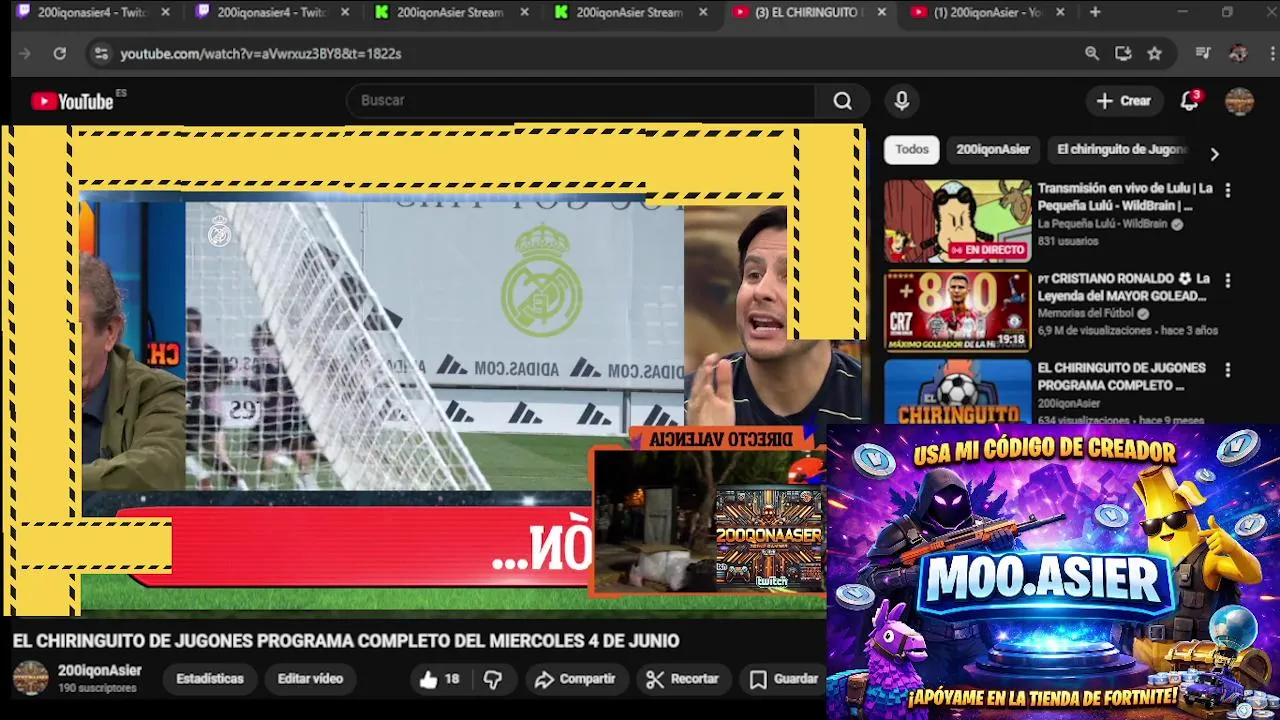The image size is (1280, 720).
Task: Open the notifications bell
Action: tap(1189, 101)
